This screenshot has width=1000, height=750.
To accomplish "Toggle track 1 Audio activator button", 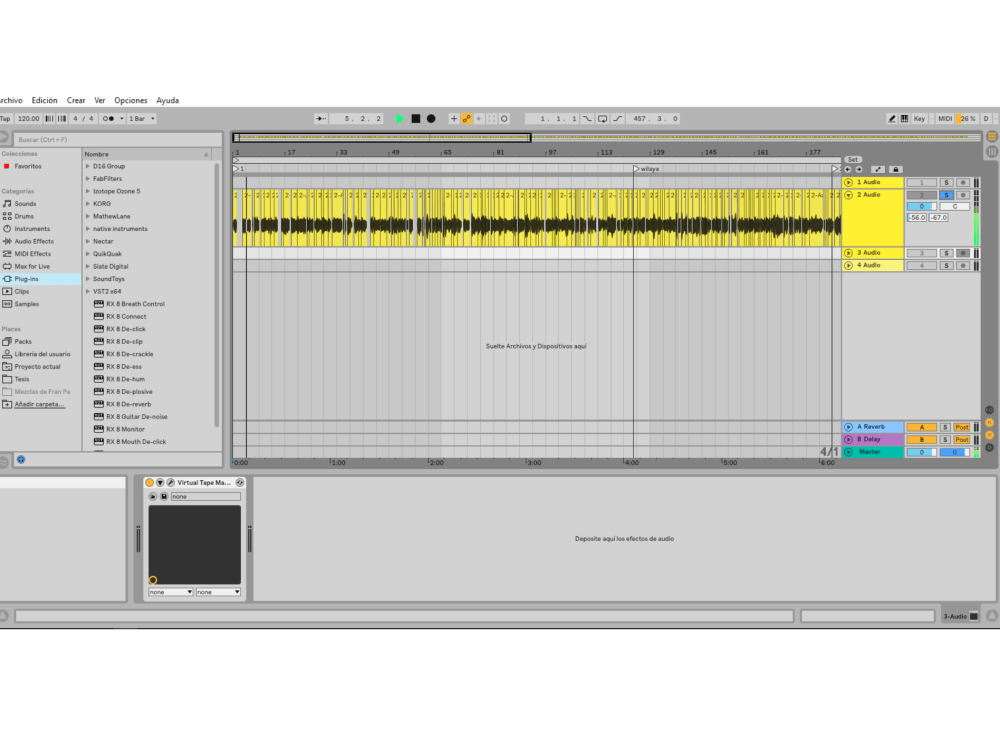I will pos(922,182).
